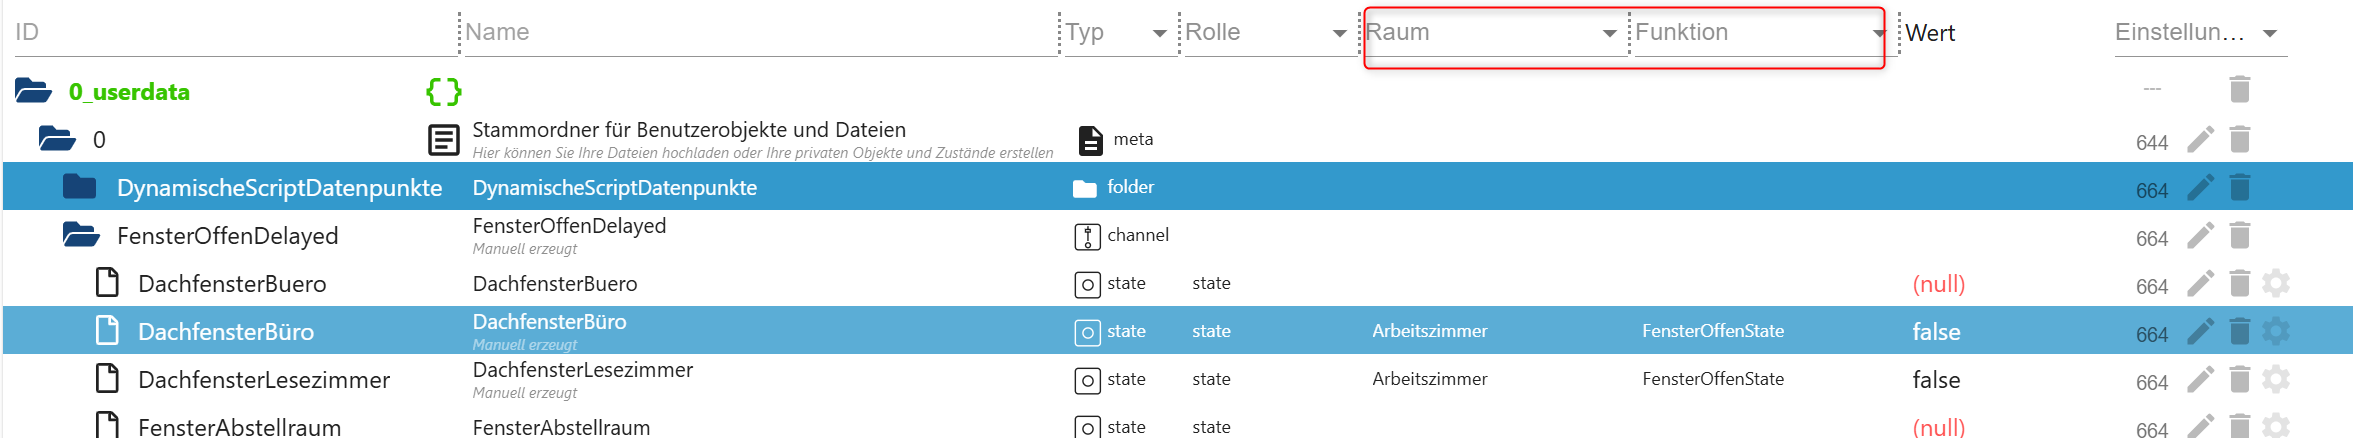
Task: Delete the 0_userdata root with trash icon
Action: click(2240, 90)
